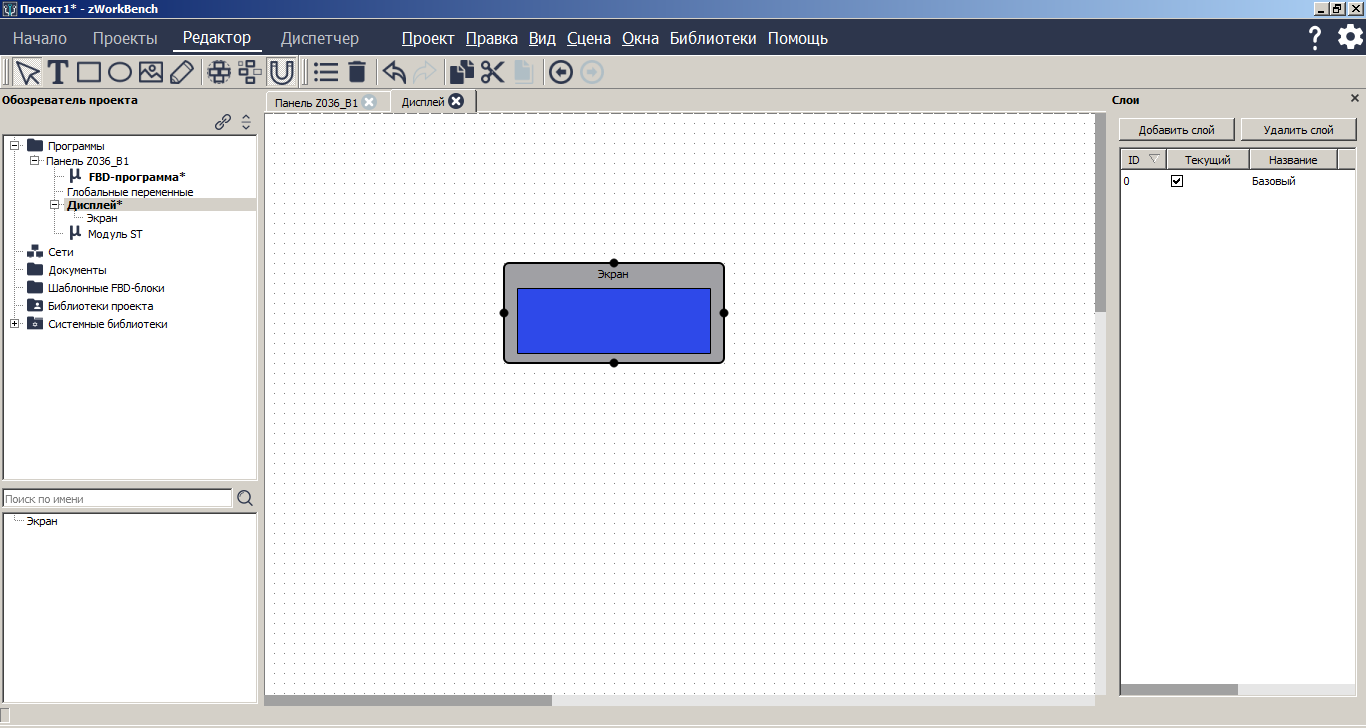Click the blue screen rectangle on canvas
Viewport: 1367px width, 728px height.
[613, 320]
